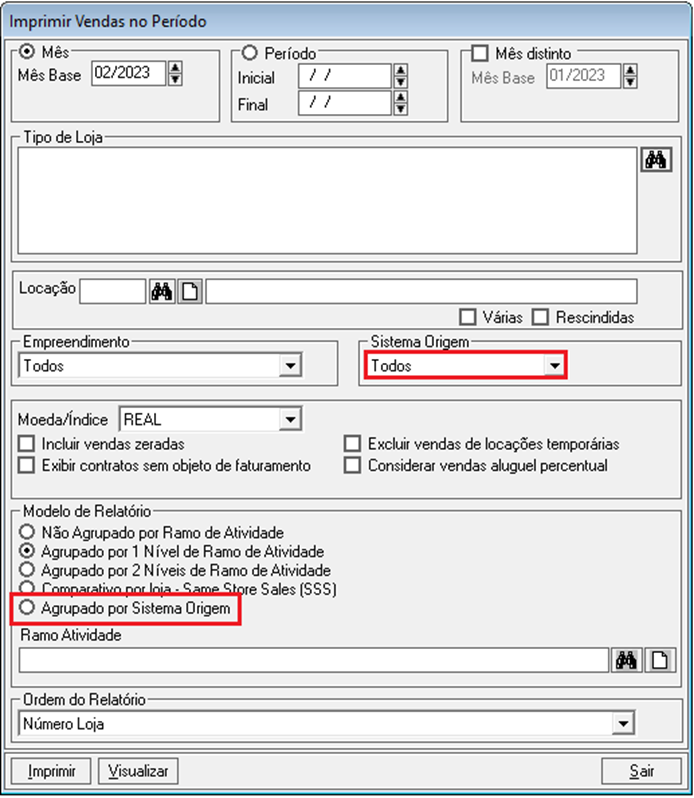Screen dimensions: 694x798
Task: Search Locação with the binoculars icon
Action: 162,292
